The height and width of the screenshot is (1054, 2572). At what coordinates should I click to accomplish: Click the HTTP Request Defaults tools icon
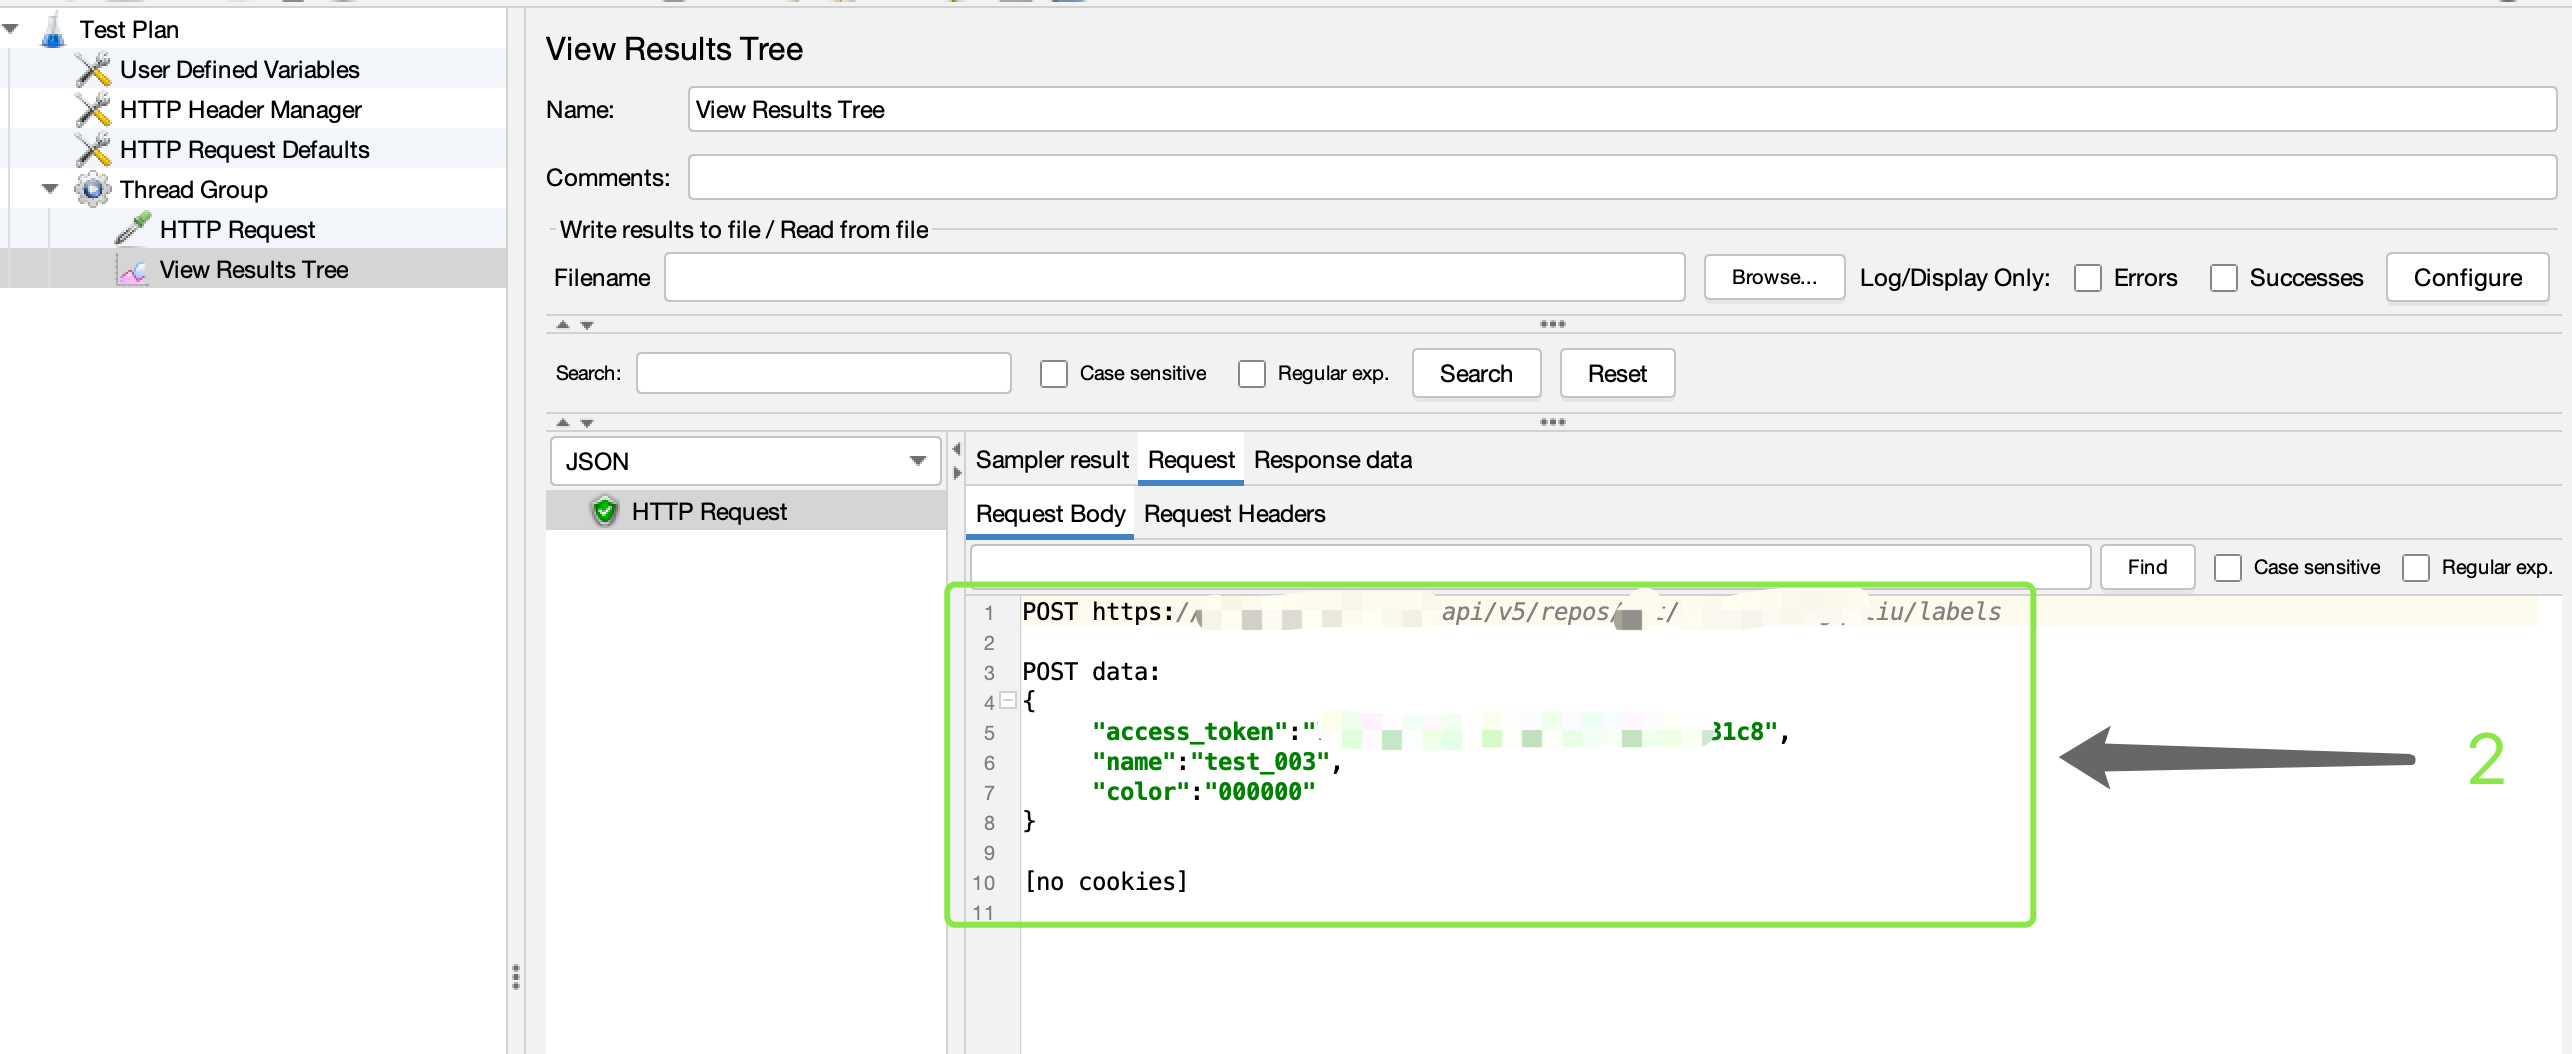pyautogui.click(x=93, y=150)
